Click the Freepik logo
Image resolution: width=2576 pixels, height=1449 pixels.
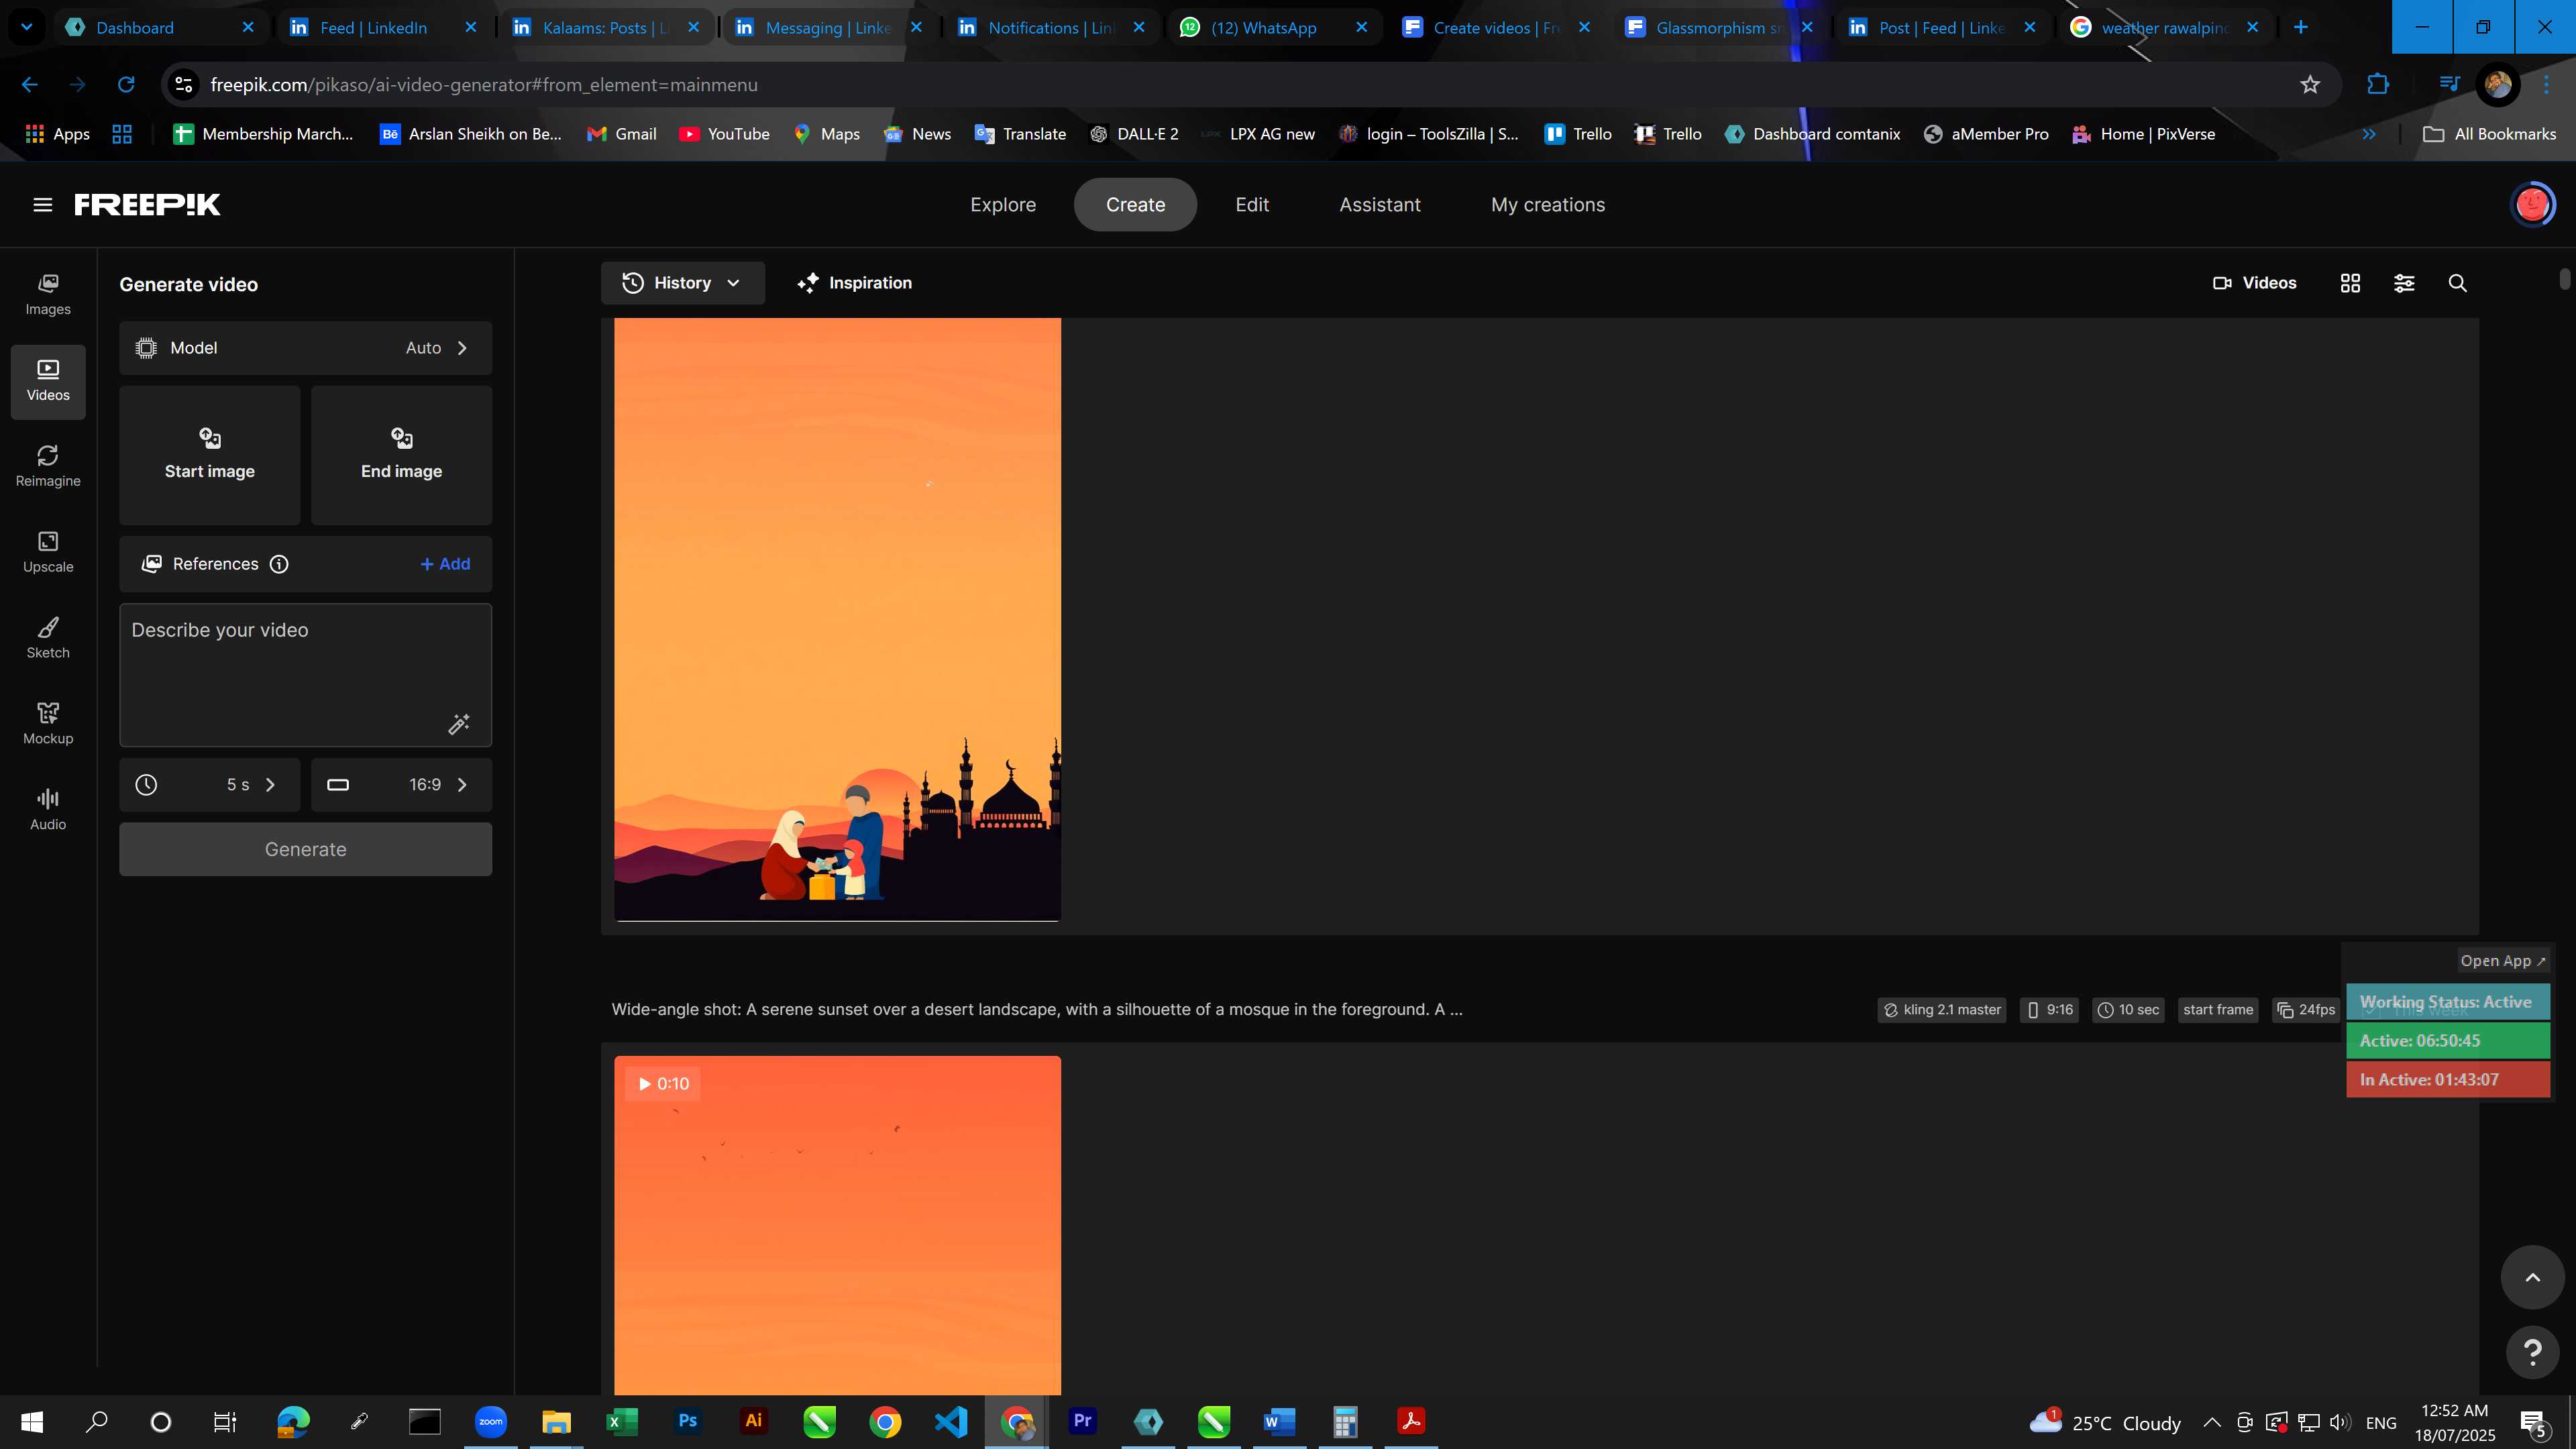click(x=148, y=205)
